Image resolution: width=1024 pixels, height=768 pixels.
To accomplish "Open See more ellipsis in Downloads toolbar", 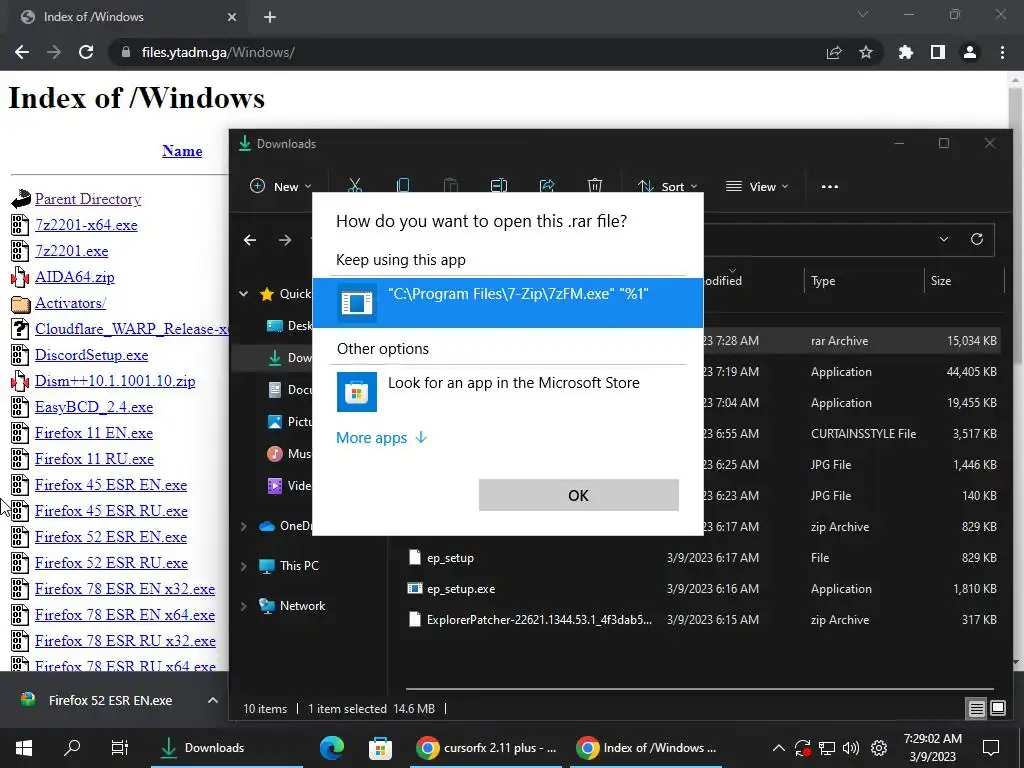I will pyautogui.click(x=829, y=187).
